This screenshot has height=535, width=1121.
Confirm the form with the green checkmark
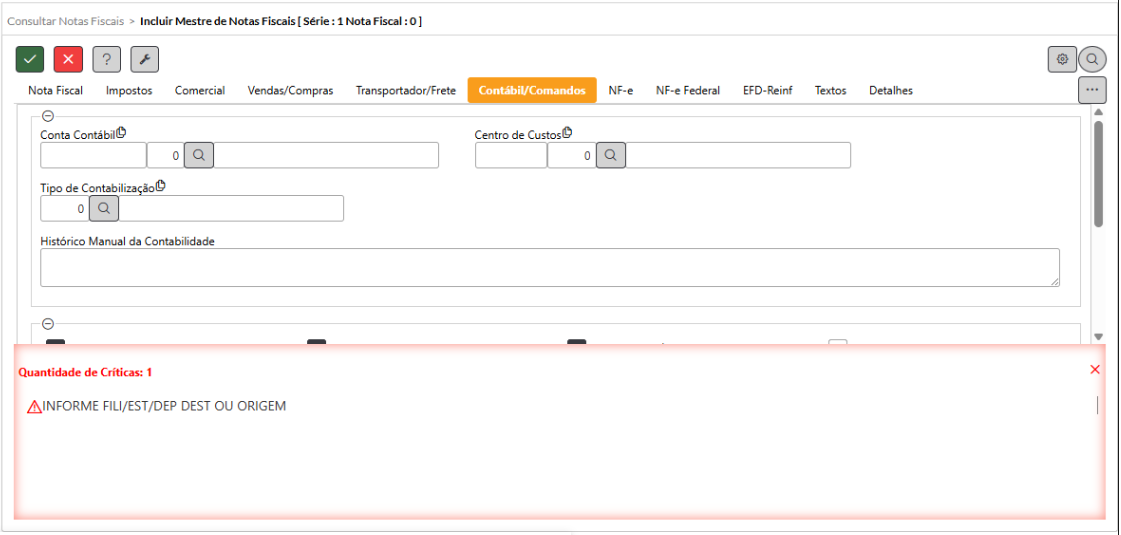[30, 59]
